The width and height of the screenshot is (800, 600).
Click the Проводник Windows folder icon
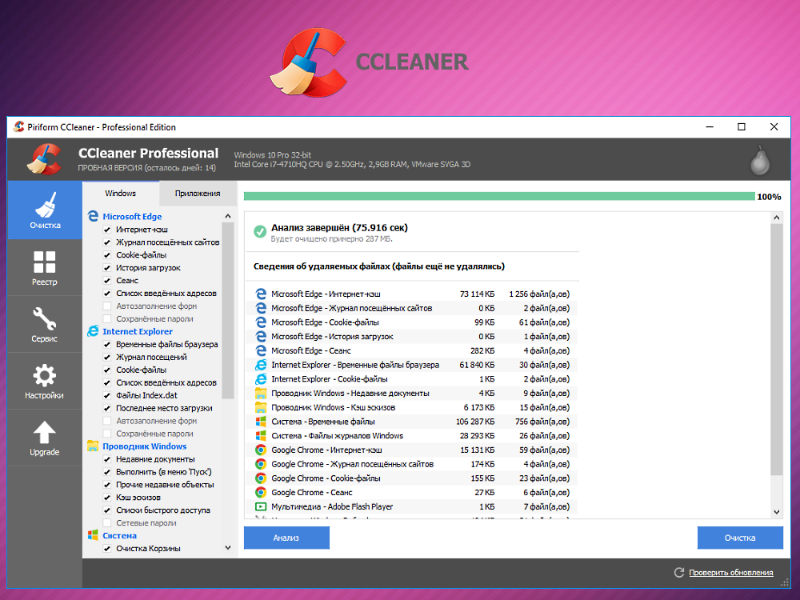coord(93,446)
